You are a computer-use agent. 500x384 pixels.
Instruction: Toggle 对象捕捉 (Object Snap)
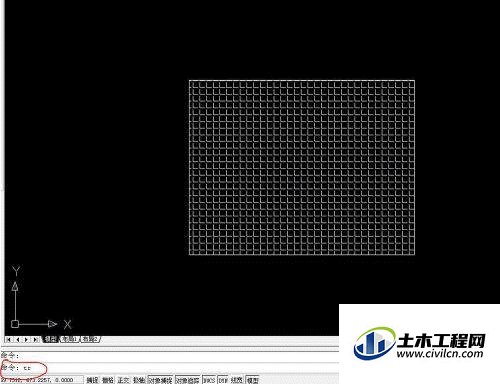[x=160, y=380]
